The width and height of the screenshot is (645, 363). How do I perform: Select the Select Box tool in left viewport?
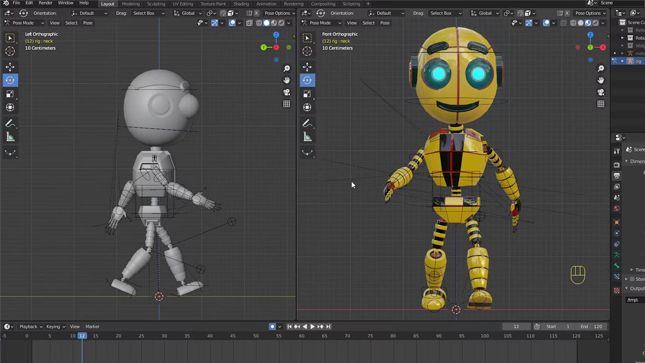10,38
